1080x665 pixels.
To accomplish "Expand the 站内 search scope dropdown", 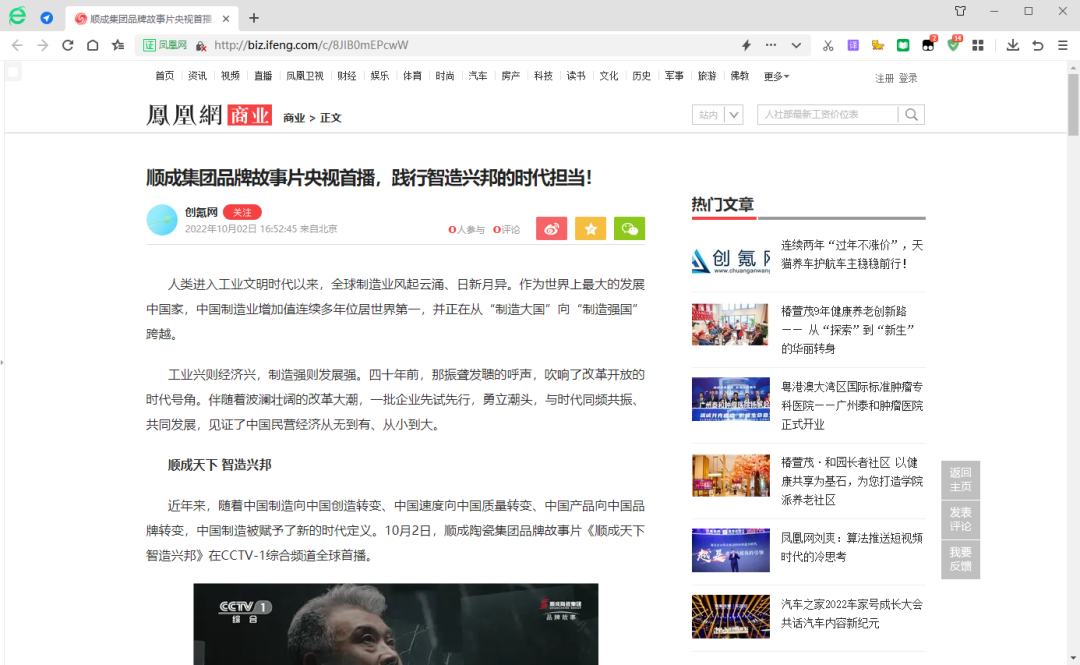I will 717,115.
